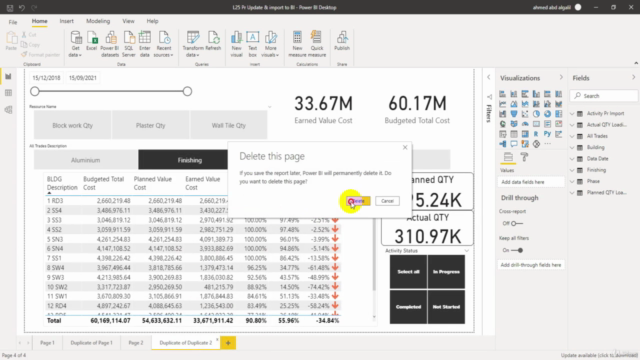The width and height of the screenshot is (640, 360).
Task: Open the Enter data tool
Action: (144, 44)
